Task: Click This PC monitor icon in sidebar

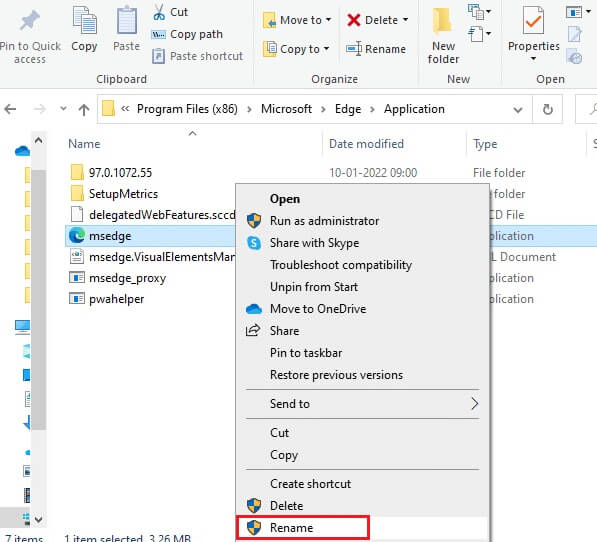Action: point(22,327)
